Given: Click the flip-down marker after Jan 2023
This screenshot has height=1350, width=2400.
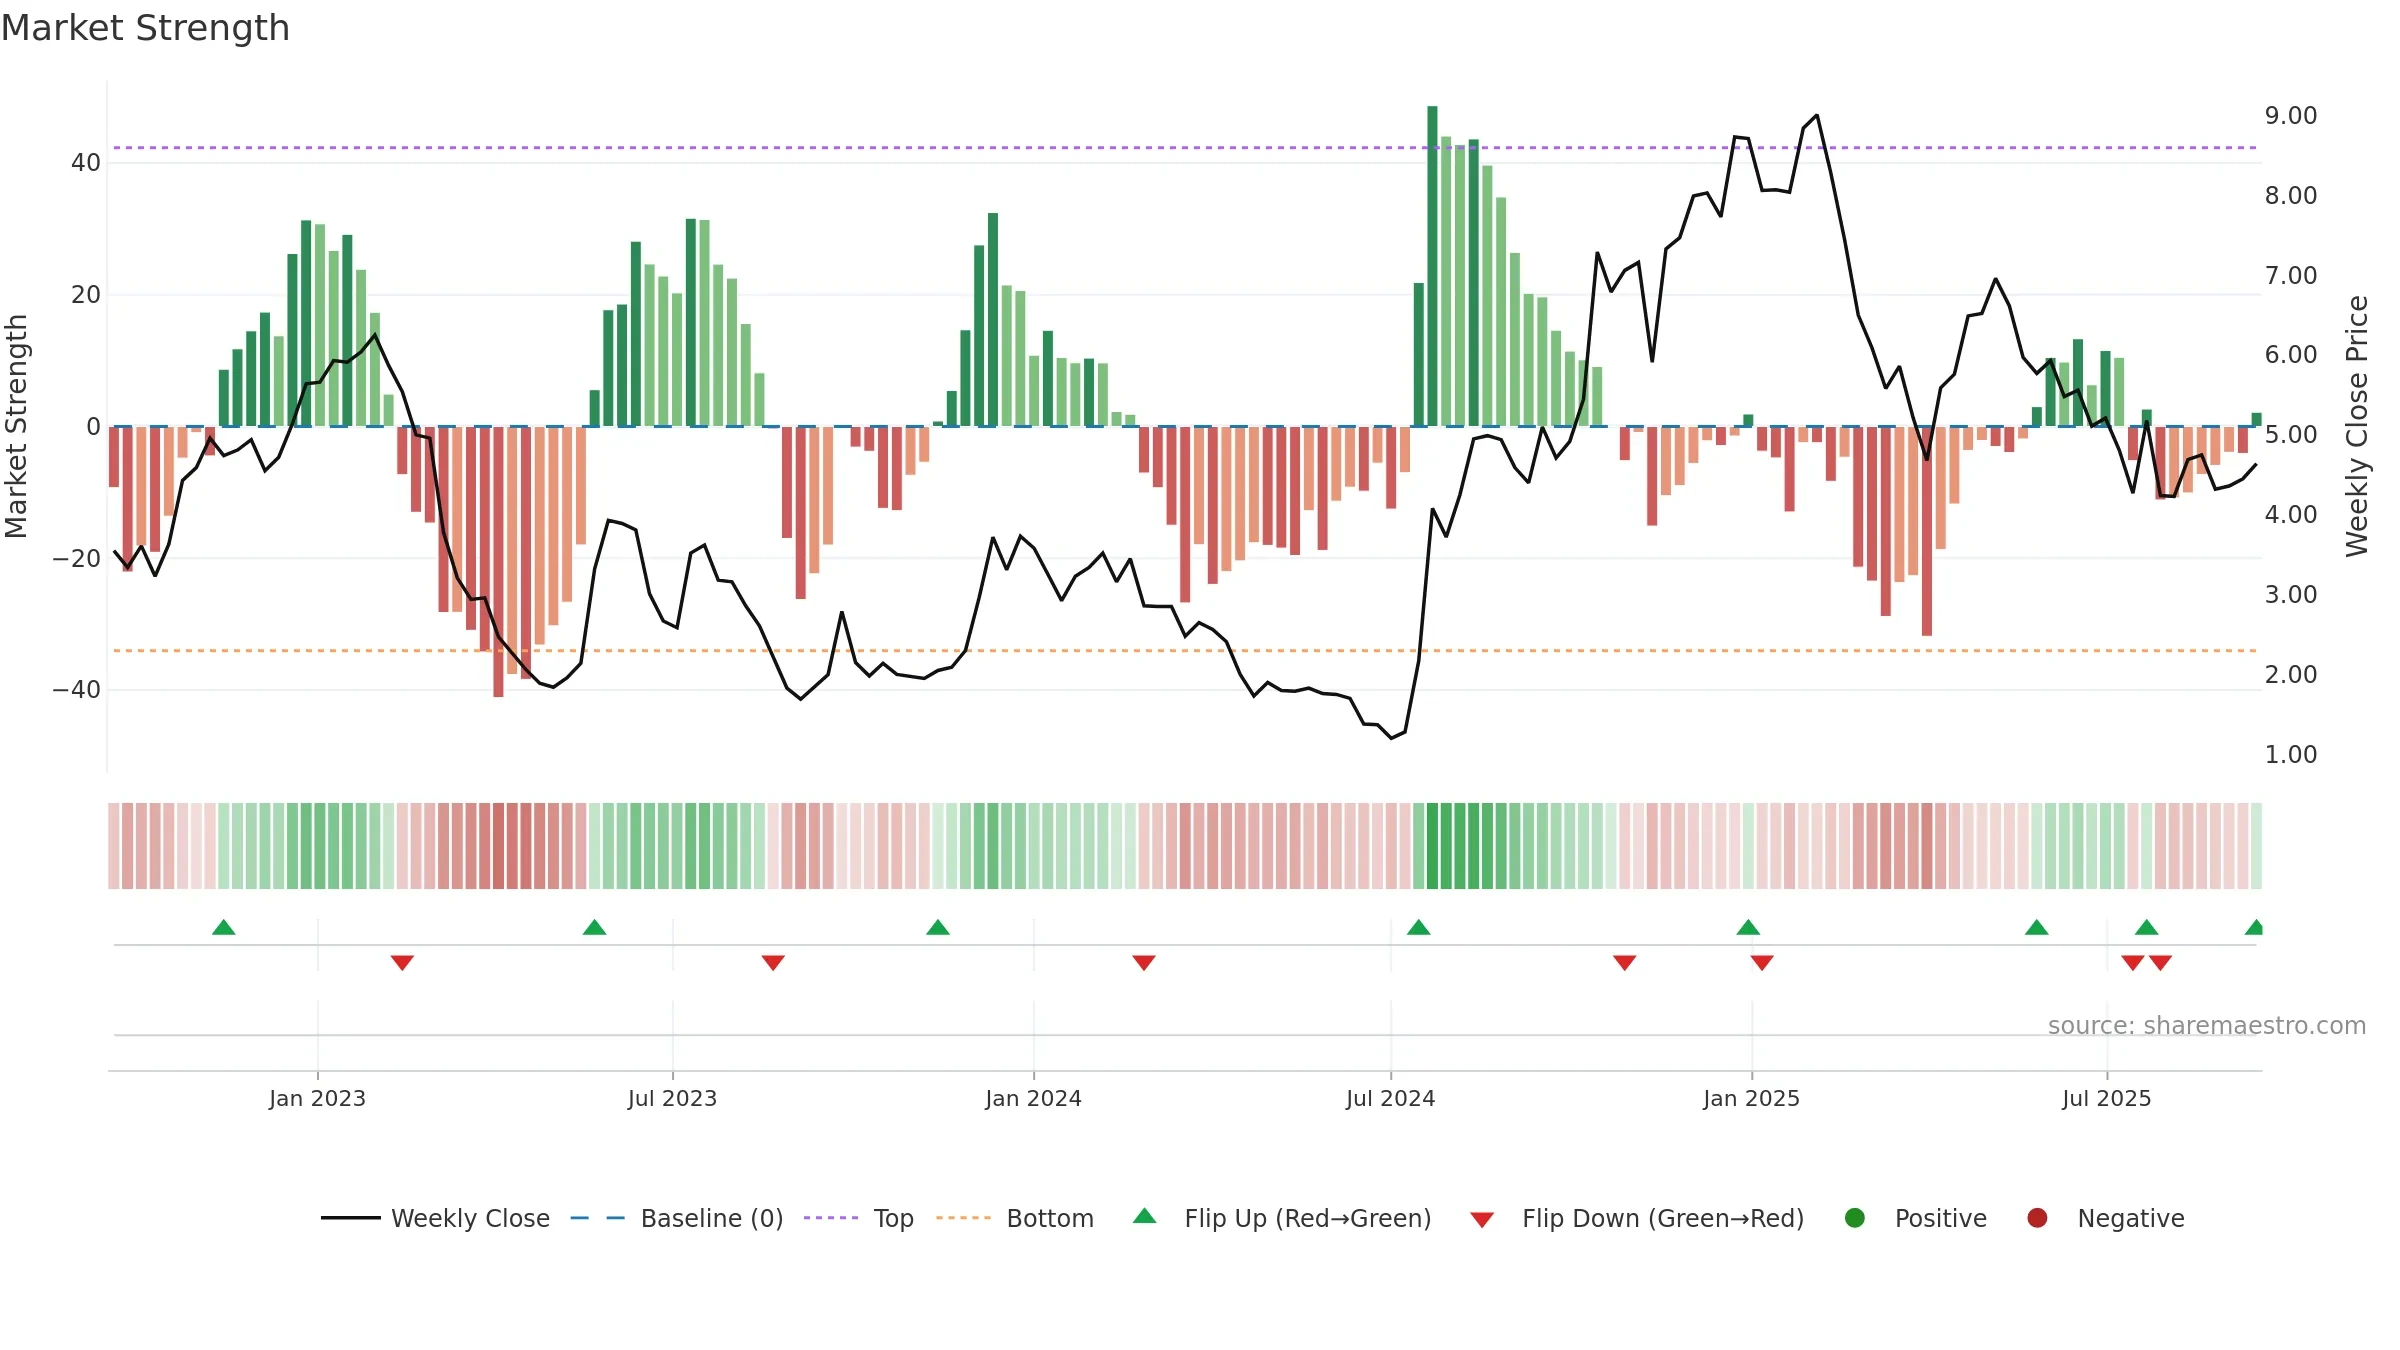Looking at the screenshot, I should [402, 963].
